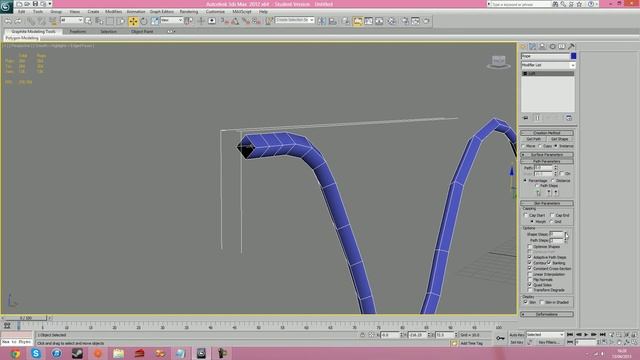Toggle Show End Result icon under stack
Image resolution: width=640 pixels, height=360 pixels.
pos(538,118)
